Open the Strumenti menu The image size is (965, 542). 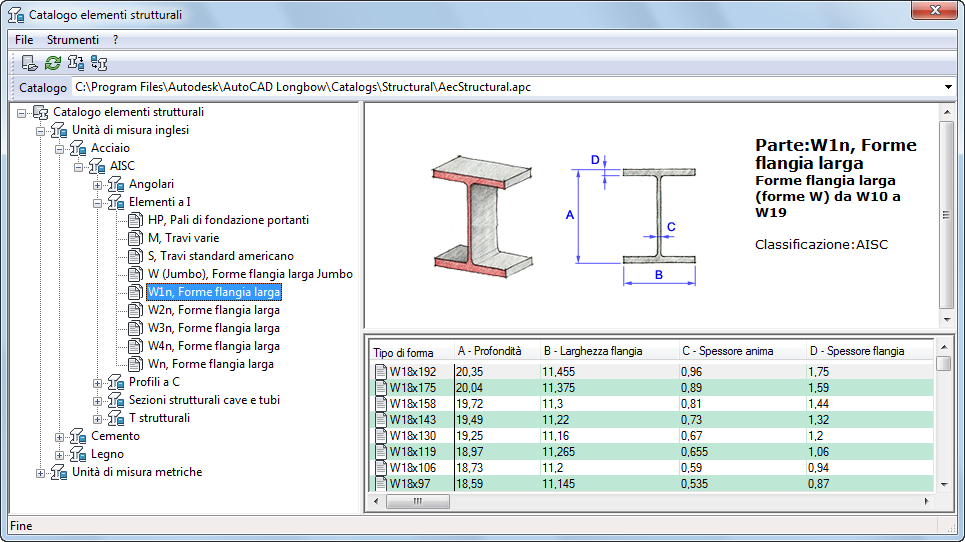click(73, 40)
